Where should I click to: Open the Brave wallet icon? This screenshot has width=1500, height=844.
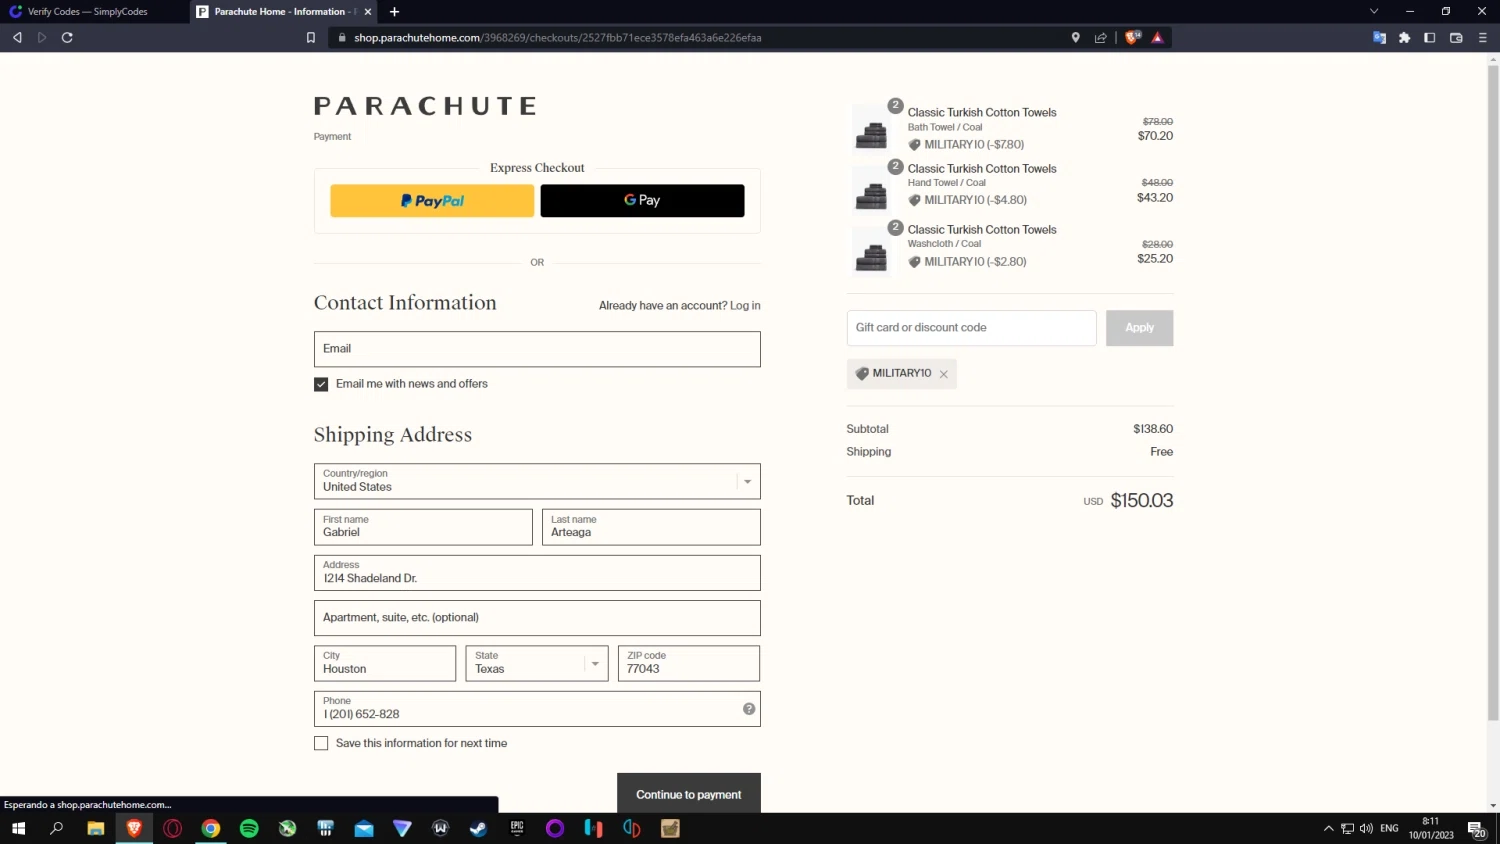tap(1456, 38)
